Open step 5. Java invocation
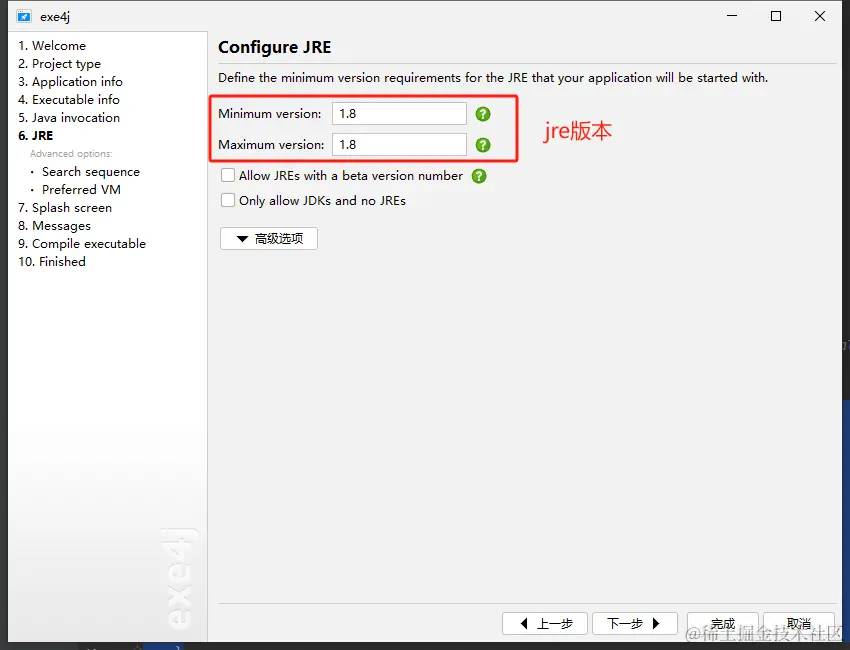The height and width of the screenshot is (650, 850). tap(69, 118)
